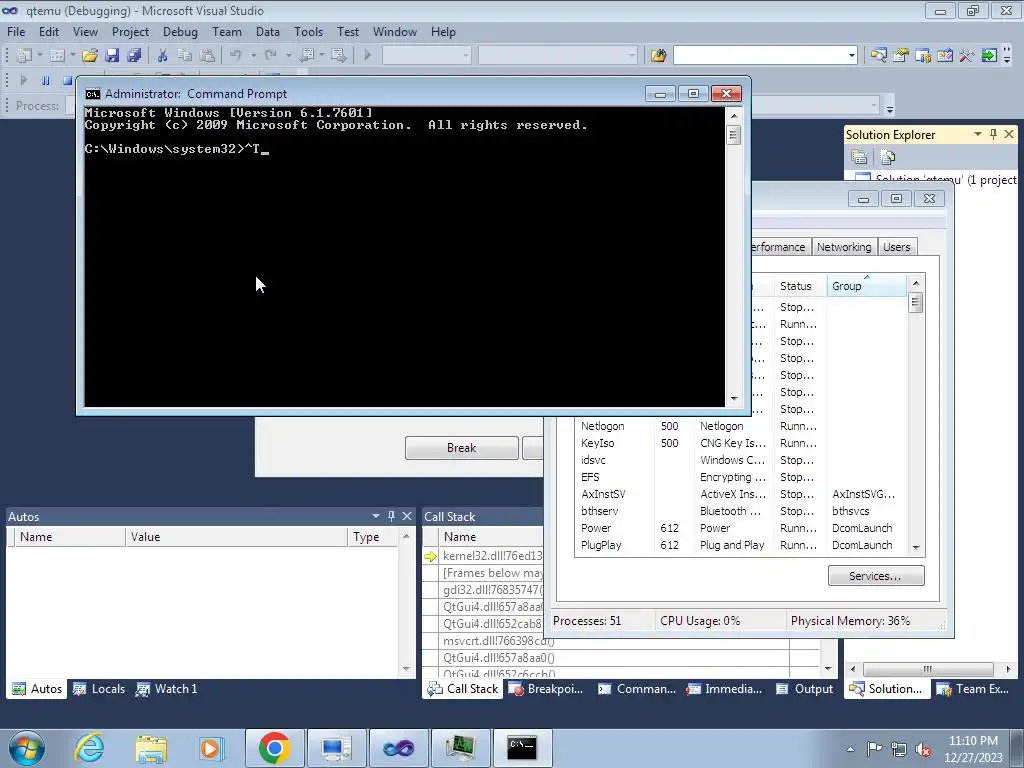Click the Stop Debugging square icon

click(67, 80)
